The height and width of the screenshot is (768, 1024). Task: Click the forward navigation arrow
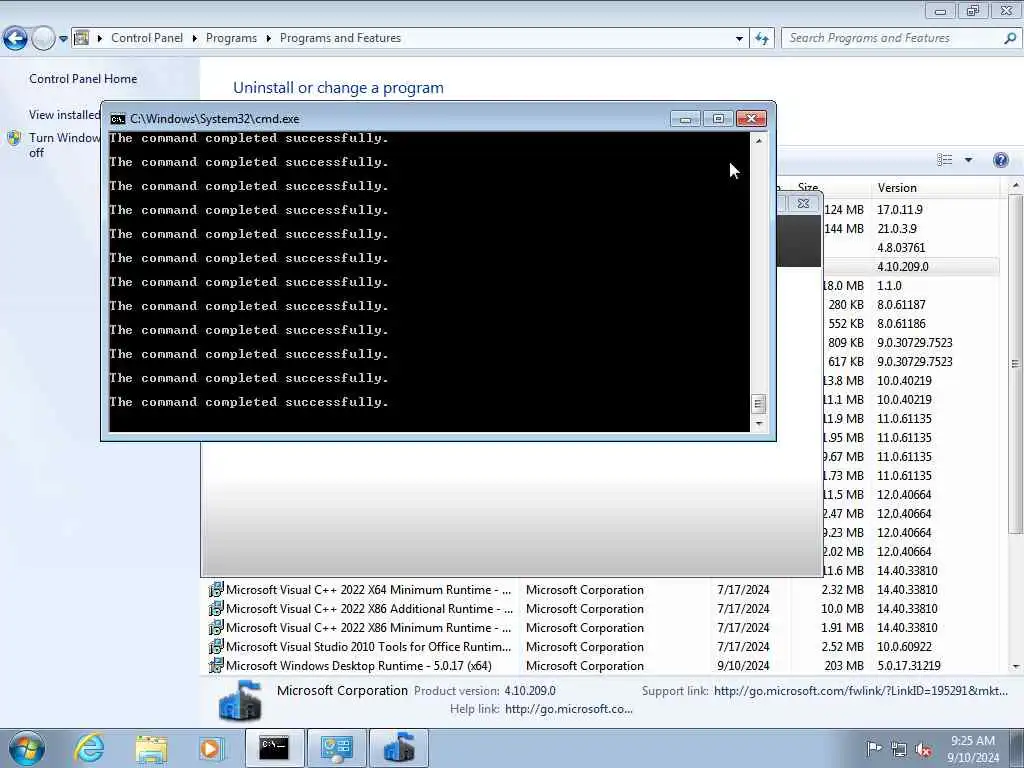coord(43,39)
